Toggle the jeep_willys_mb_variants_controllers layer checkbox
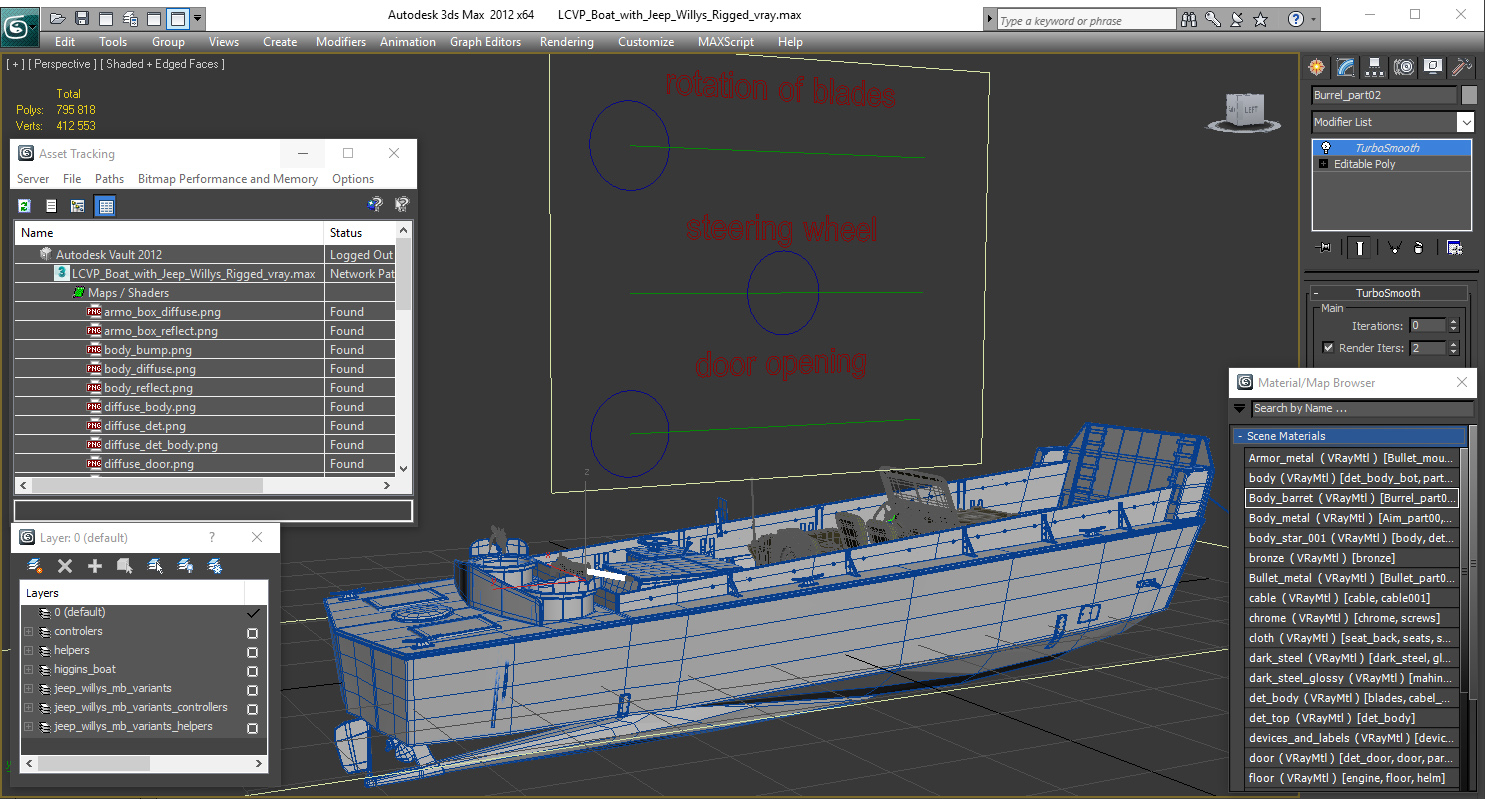1485x799 pixels. 252,709
